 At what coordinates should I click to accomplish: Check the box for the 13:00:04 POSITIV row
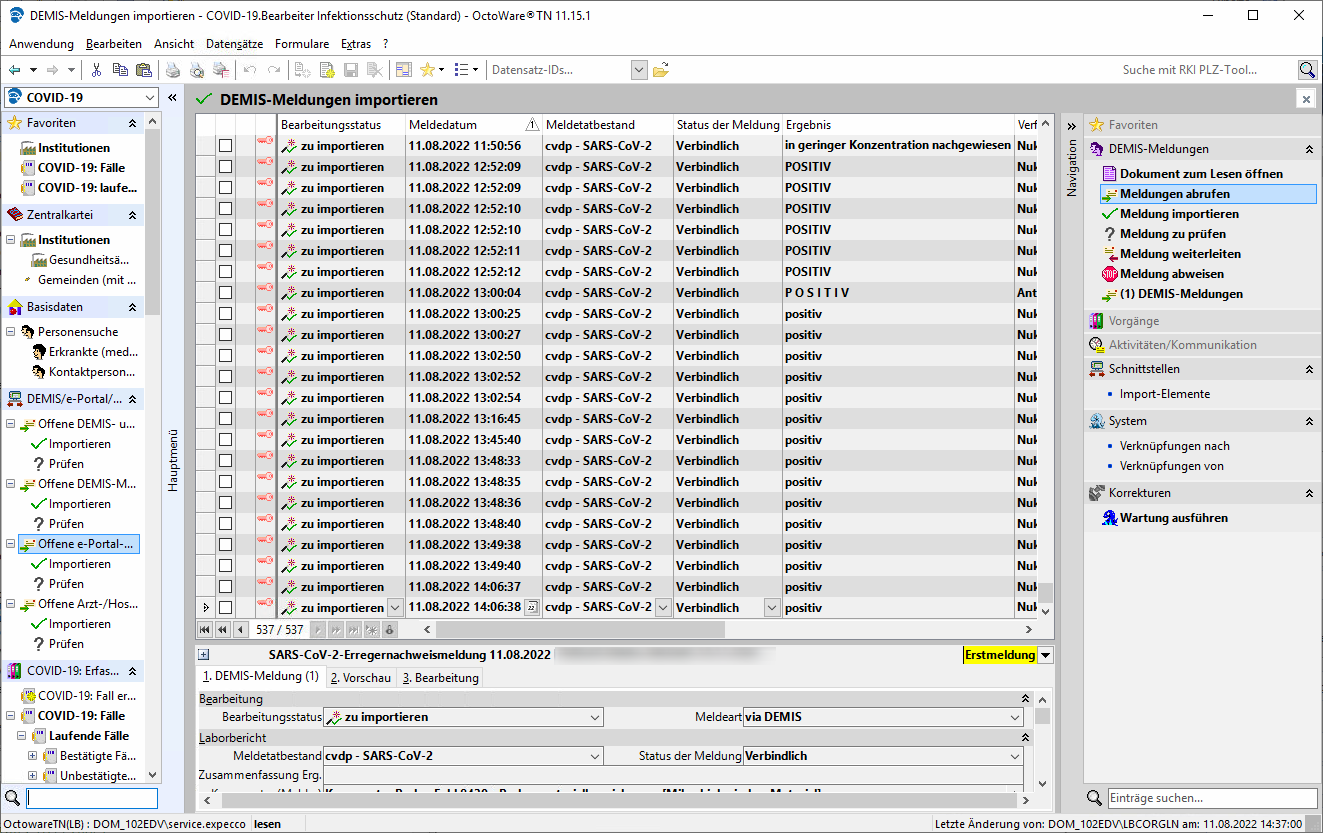click(x=225, y=293)
